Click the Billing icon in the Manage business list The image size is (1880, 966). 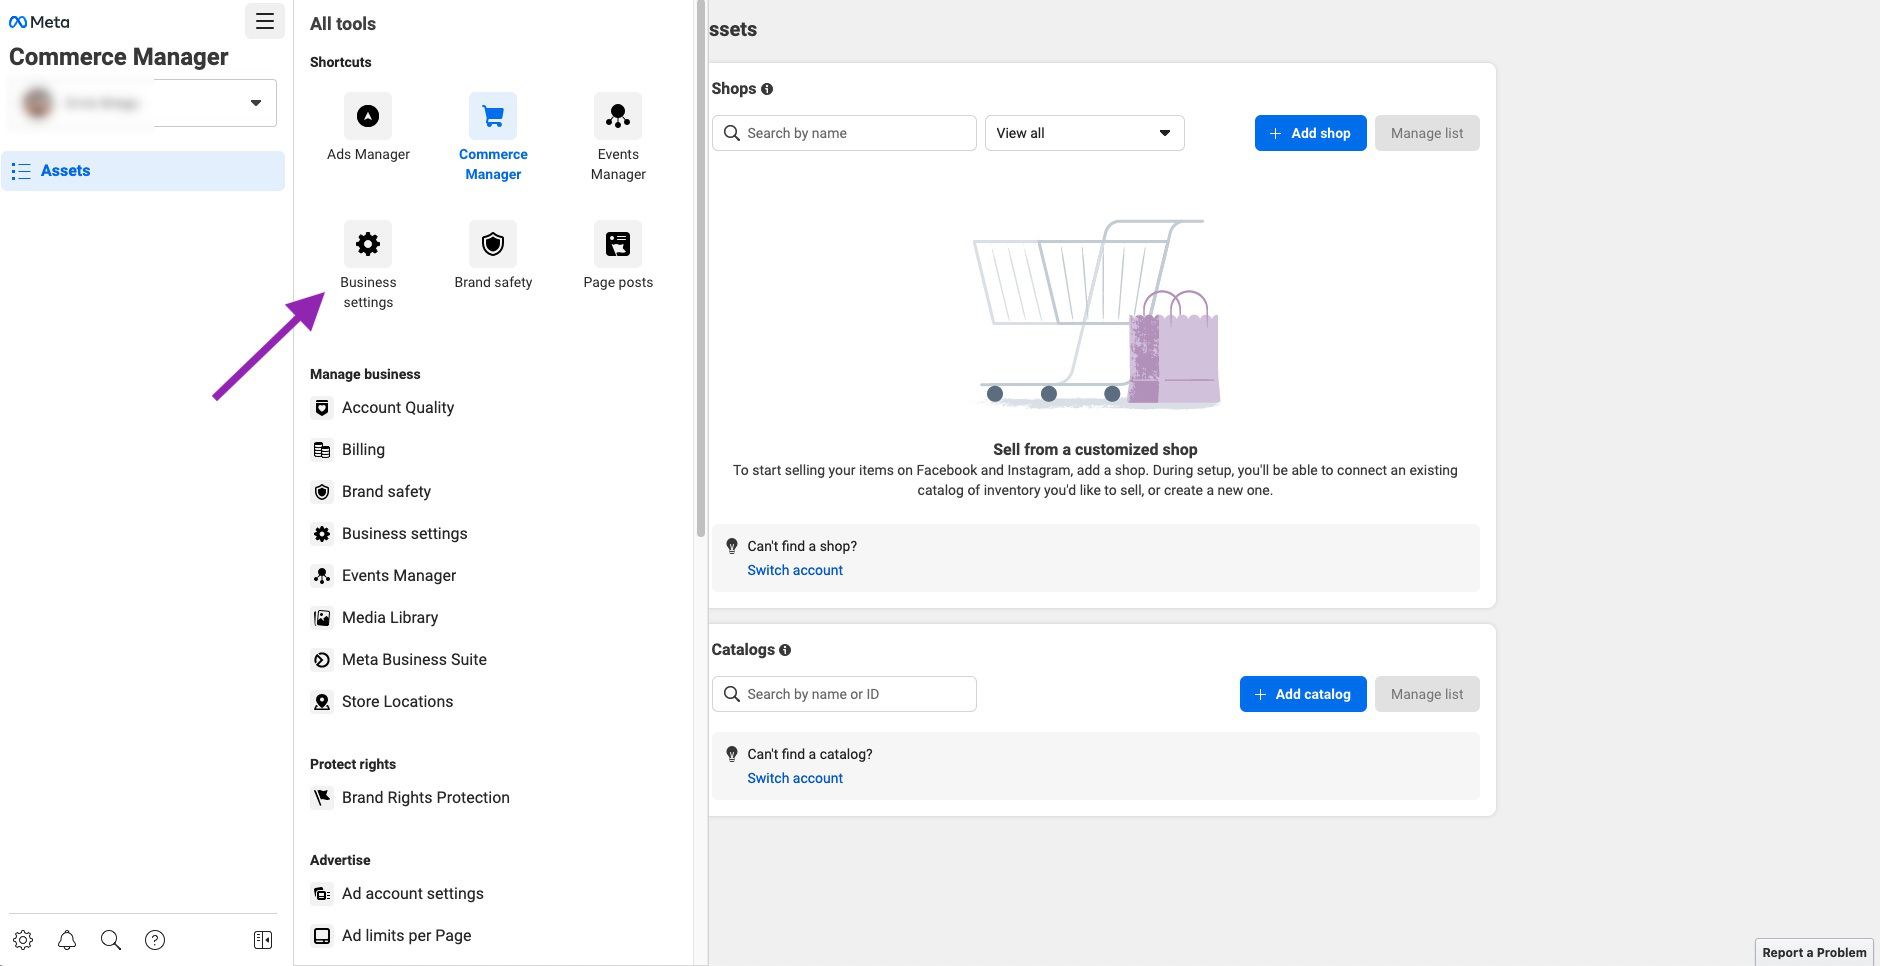[x=322, y=450]
